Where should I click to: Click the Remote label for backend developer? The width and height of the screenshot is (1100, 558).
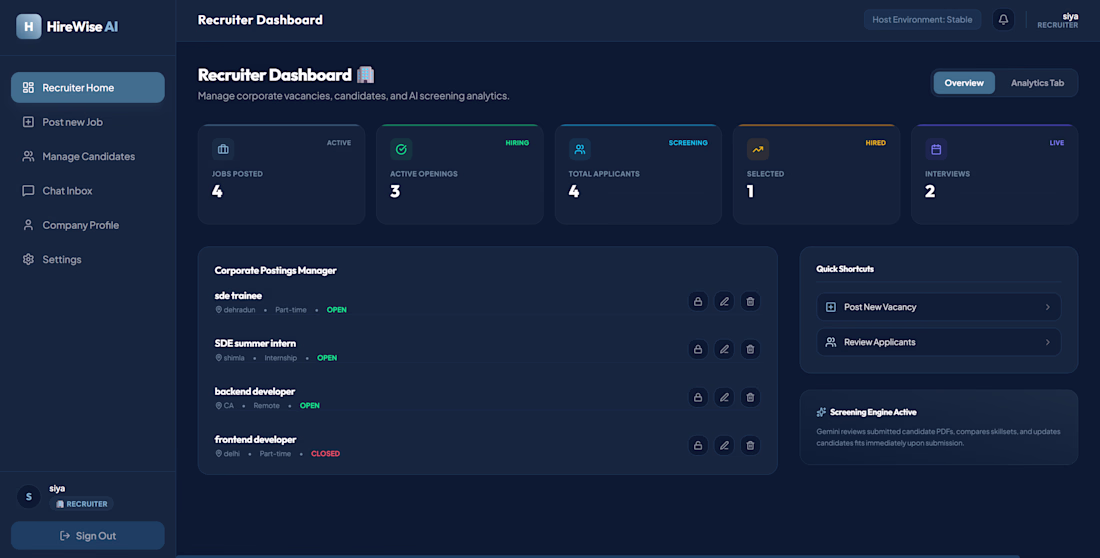click(x=267, y=406)
